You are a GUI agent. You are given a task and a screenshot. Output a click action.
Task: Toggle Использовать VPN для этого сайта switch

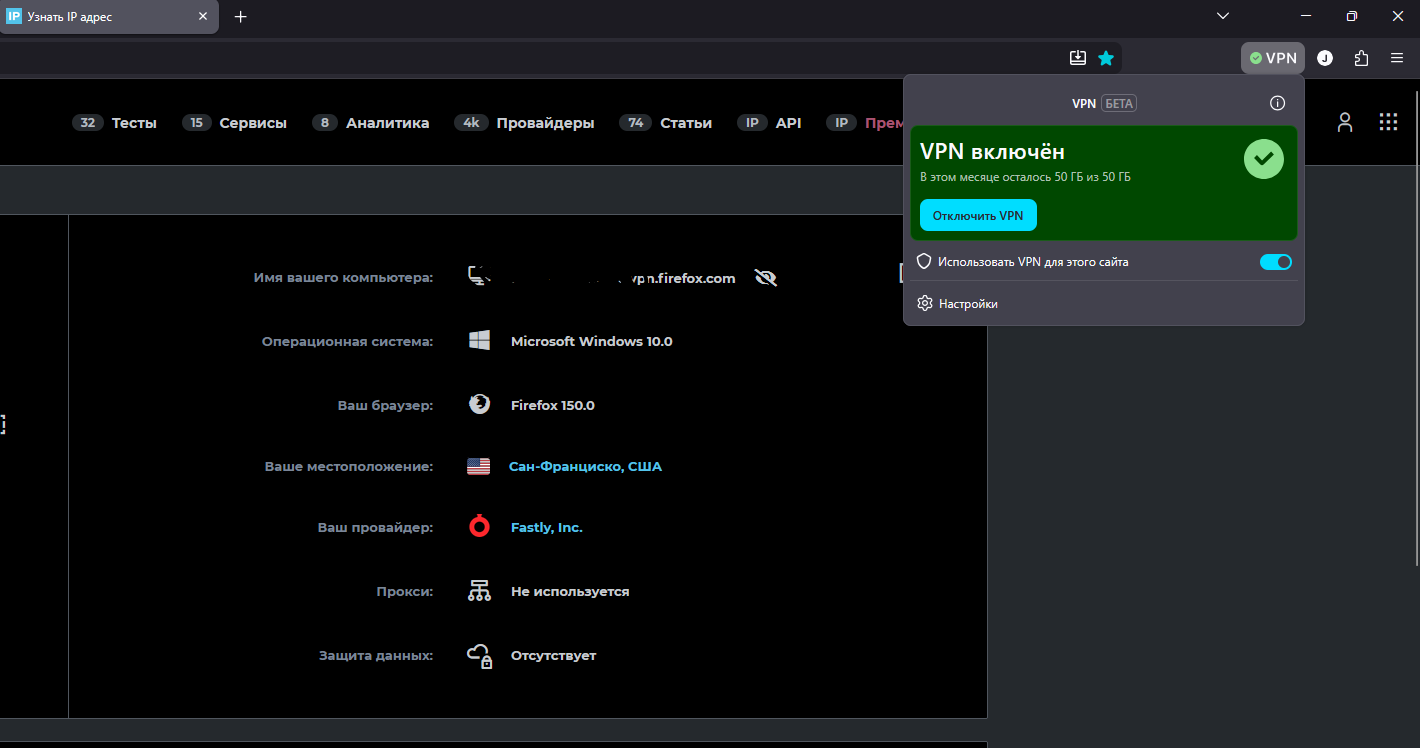coord(1276,262)
